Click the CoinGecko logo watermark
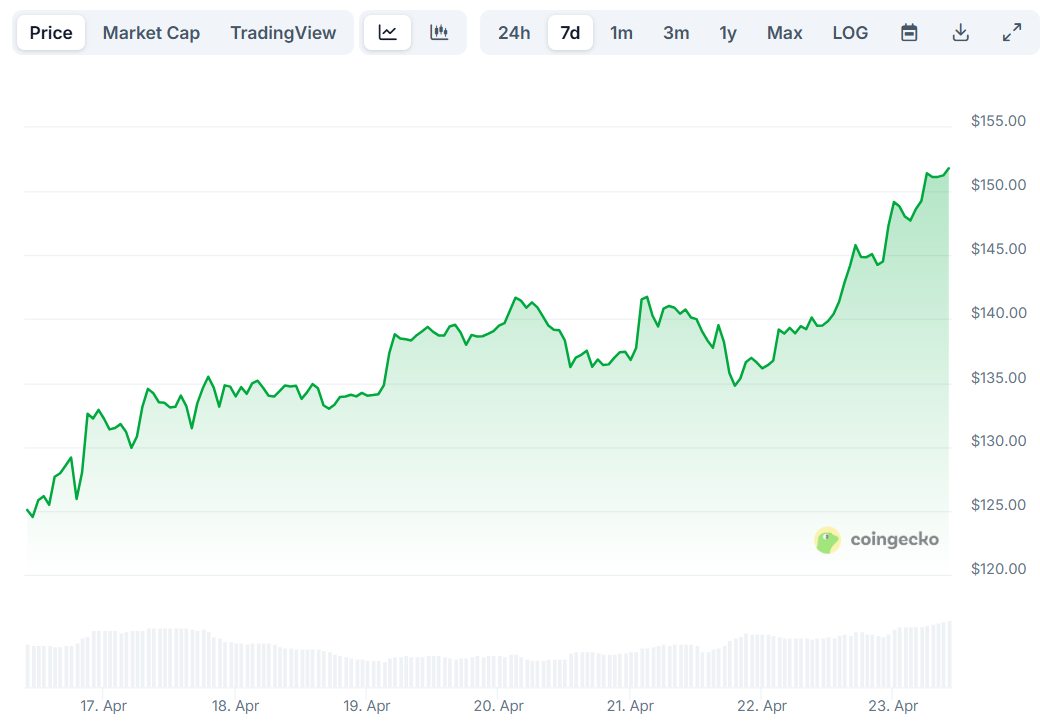Viewport: 1040px width, 722px height. [x=877, y=540]
